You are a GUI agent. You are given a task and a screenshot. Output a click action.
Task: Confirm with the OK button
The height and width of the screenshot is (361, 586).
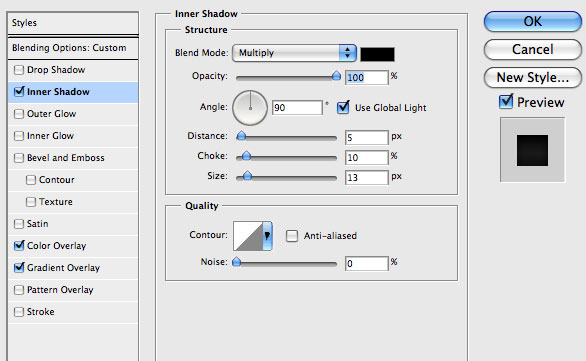[x=533, y=21]
